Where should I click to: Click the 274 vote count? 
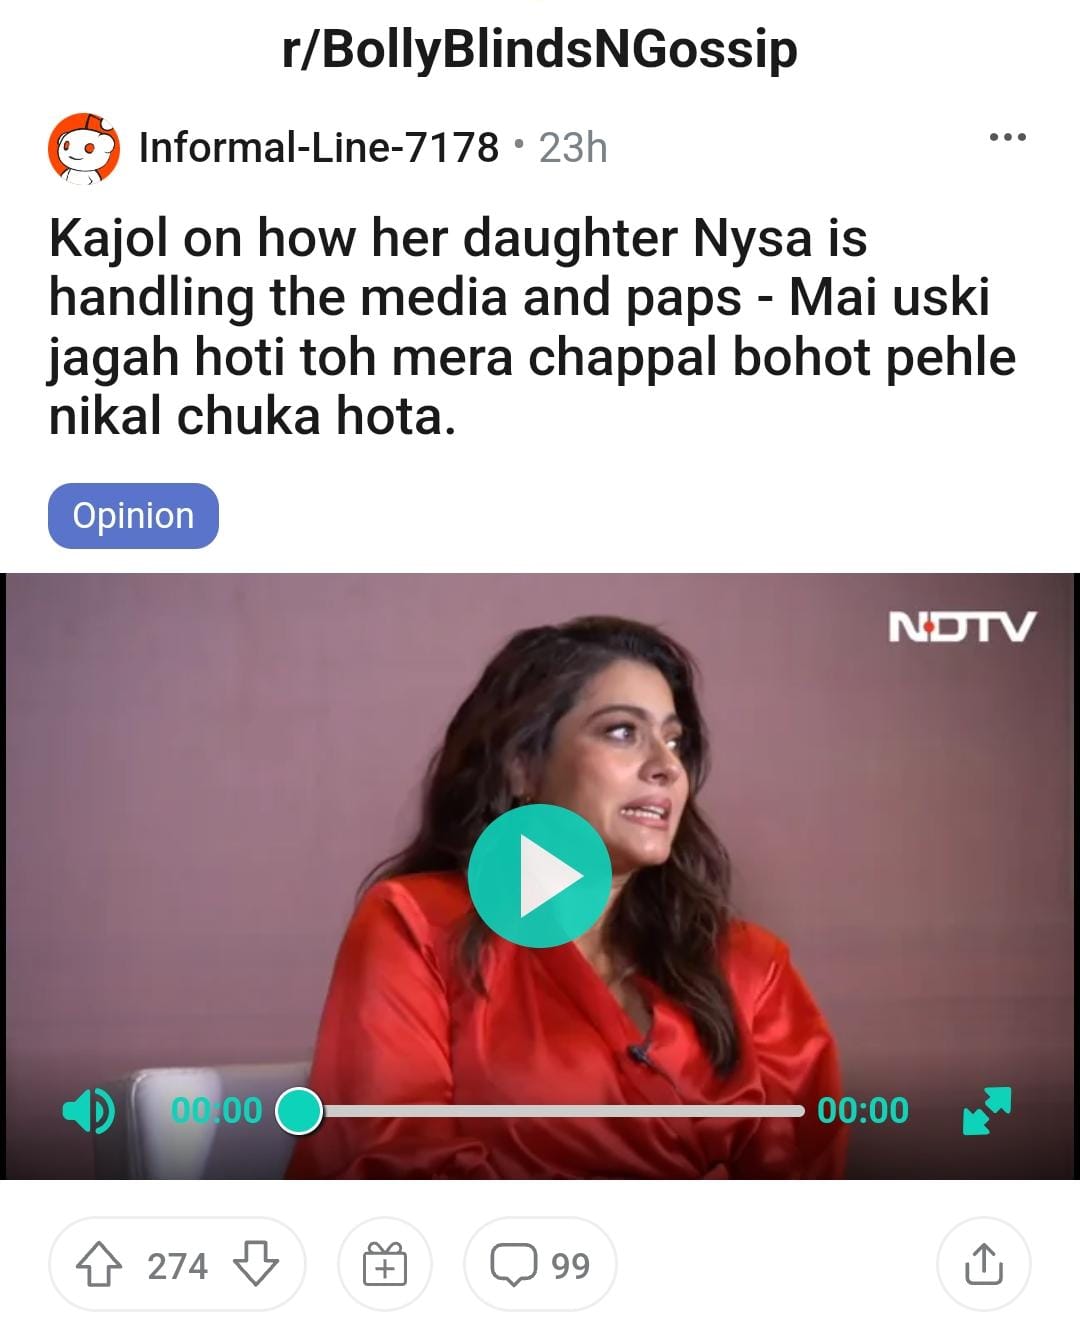177,1266
